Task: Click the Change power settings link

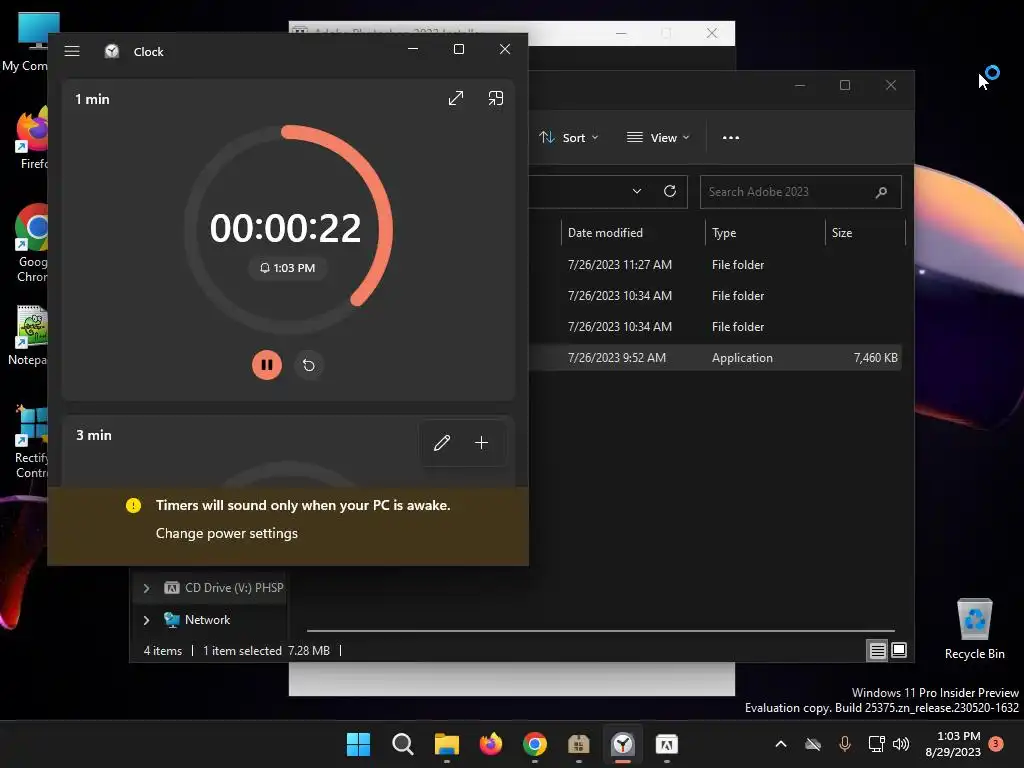Action: click(227, 534)
